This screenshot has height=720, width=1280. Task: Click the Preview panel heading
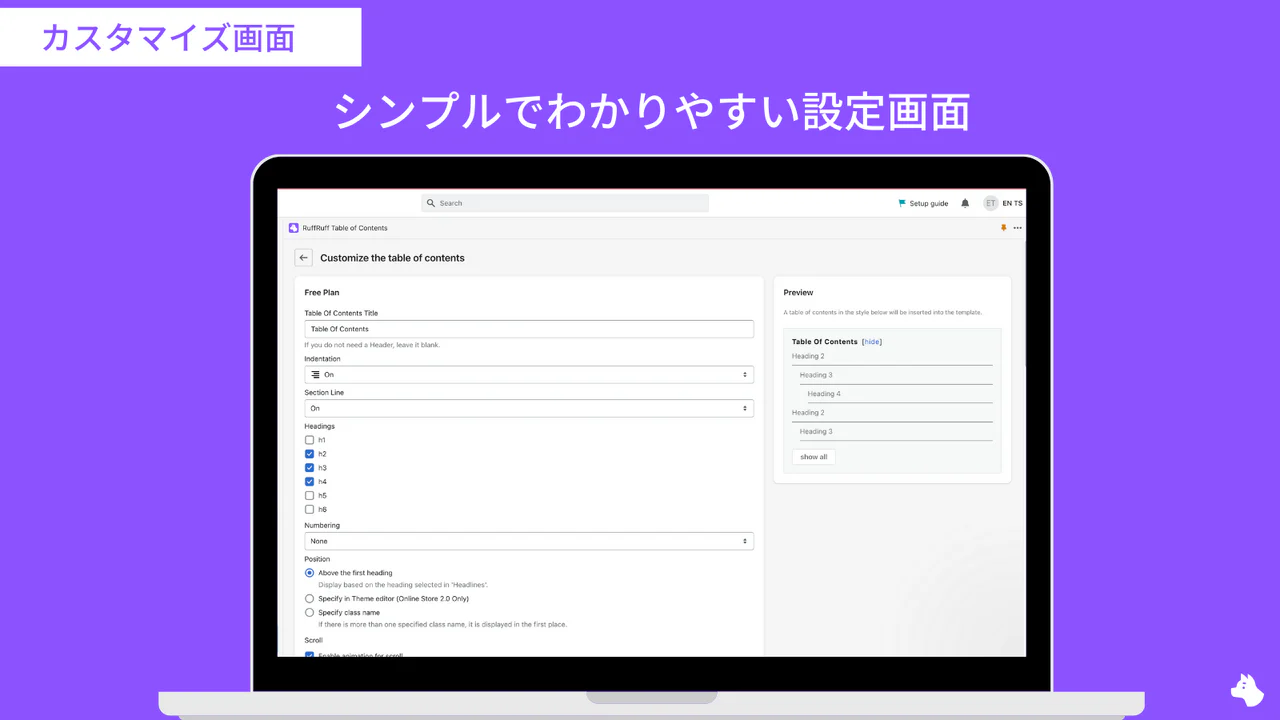(x=798, y=293)
